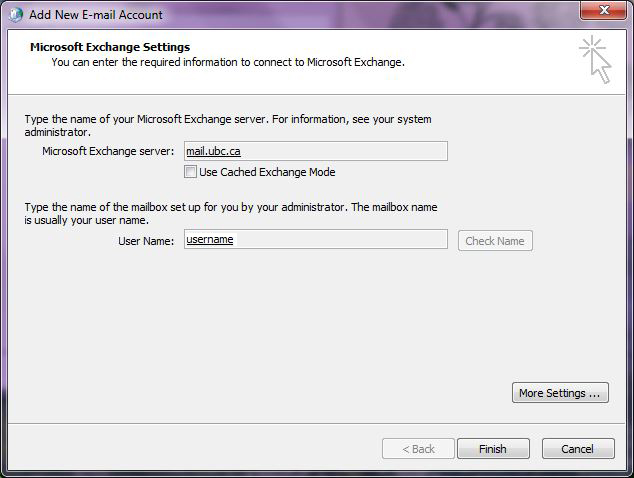Click the "You can enter the required information" subtitle

tap(228, 62)
